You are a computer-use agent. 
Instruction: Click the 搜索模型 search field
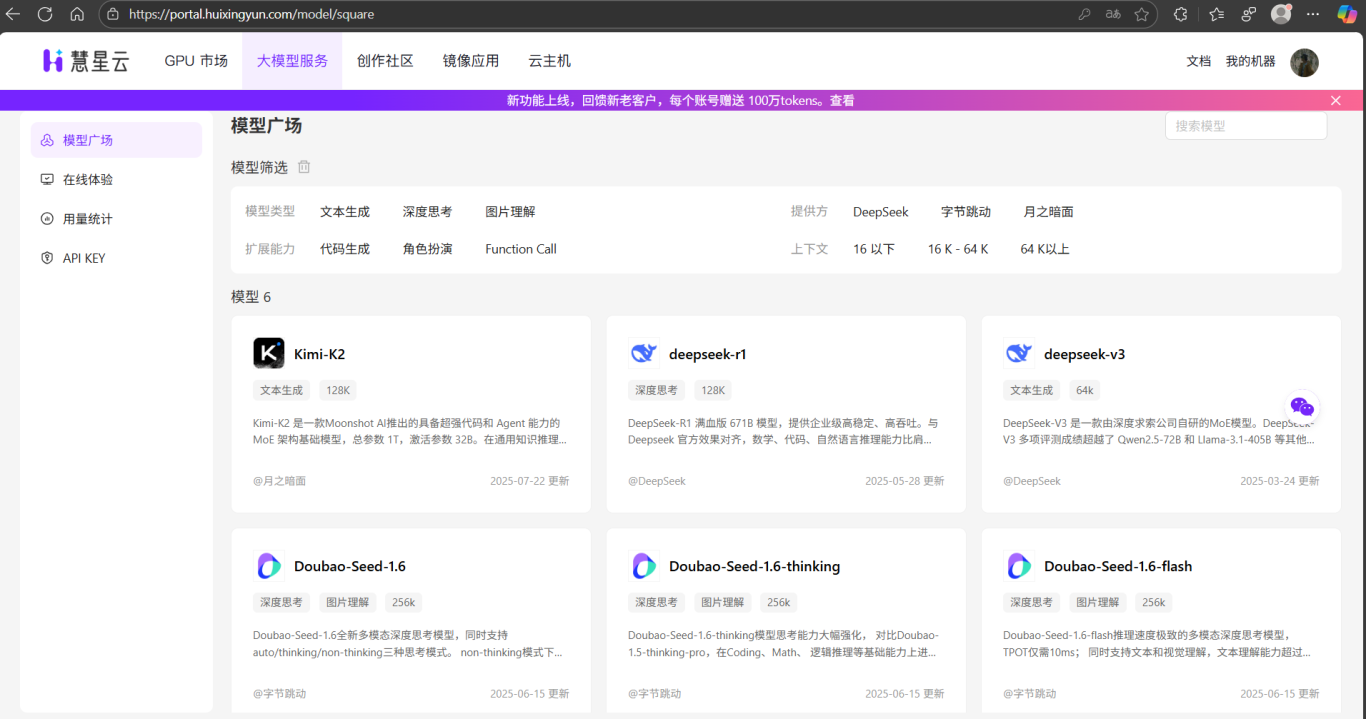tap(1246, 126)
